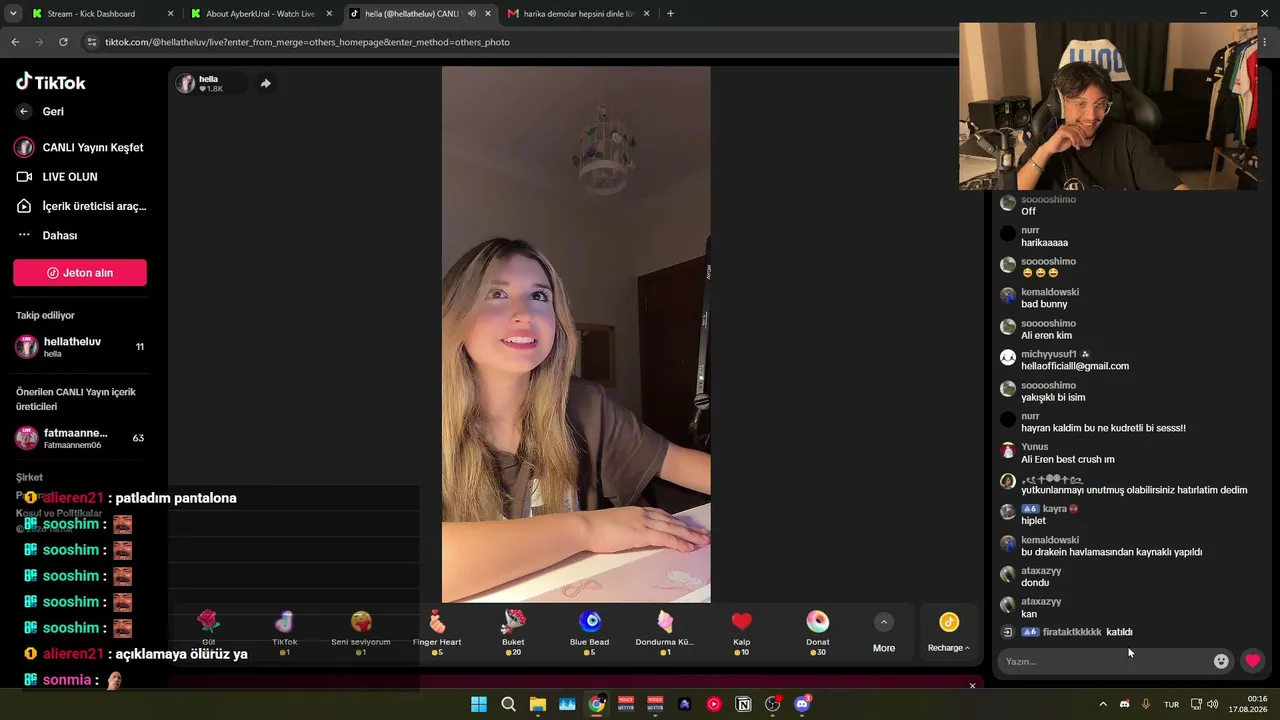Viewport: 1280px width, 720px height.
Task: Click the hellaofficialll@gmail.com message
Action: click(1075, 366)
